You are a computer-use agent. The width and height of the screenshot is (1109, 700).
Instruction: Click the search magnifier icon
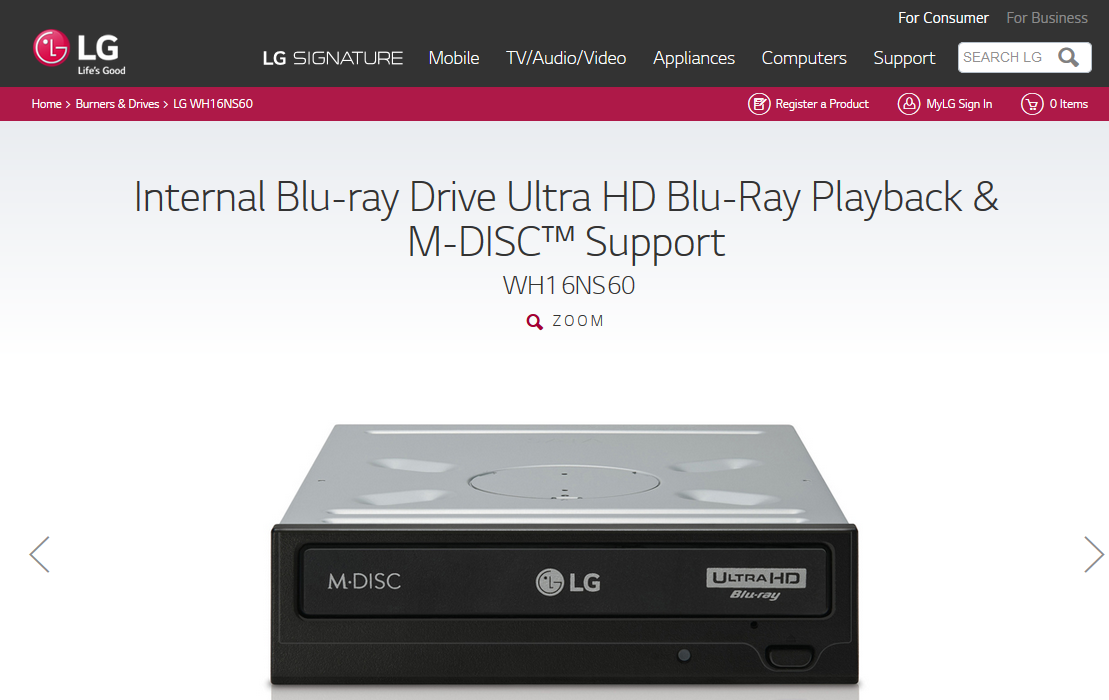point(1068,57)
